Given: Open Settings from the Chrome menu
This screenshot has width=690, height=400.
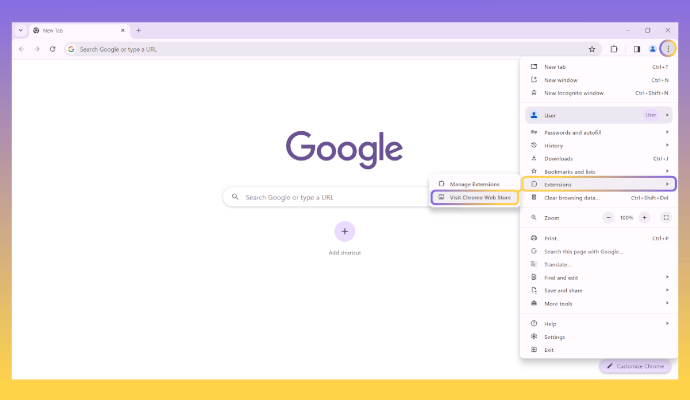Looking at the screenshot, I should tap(554, 337).
